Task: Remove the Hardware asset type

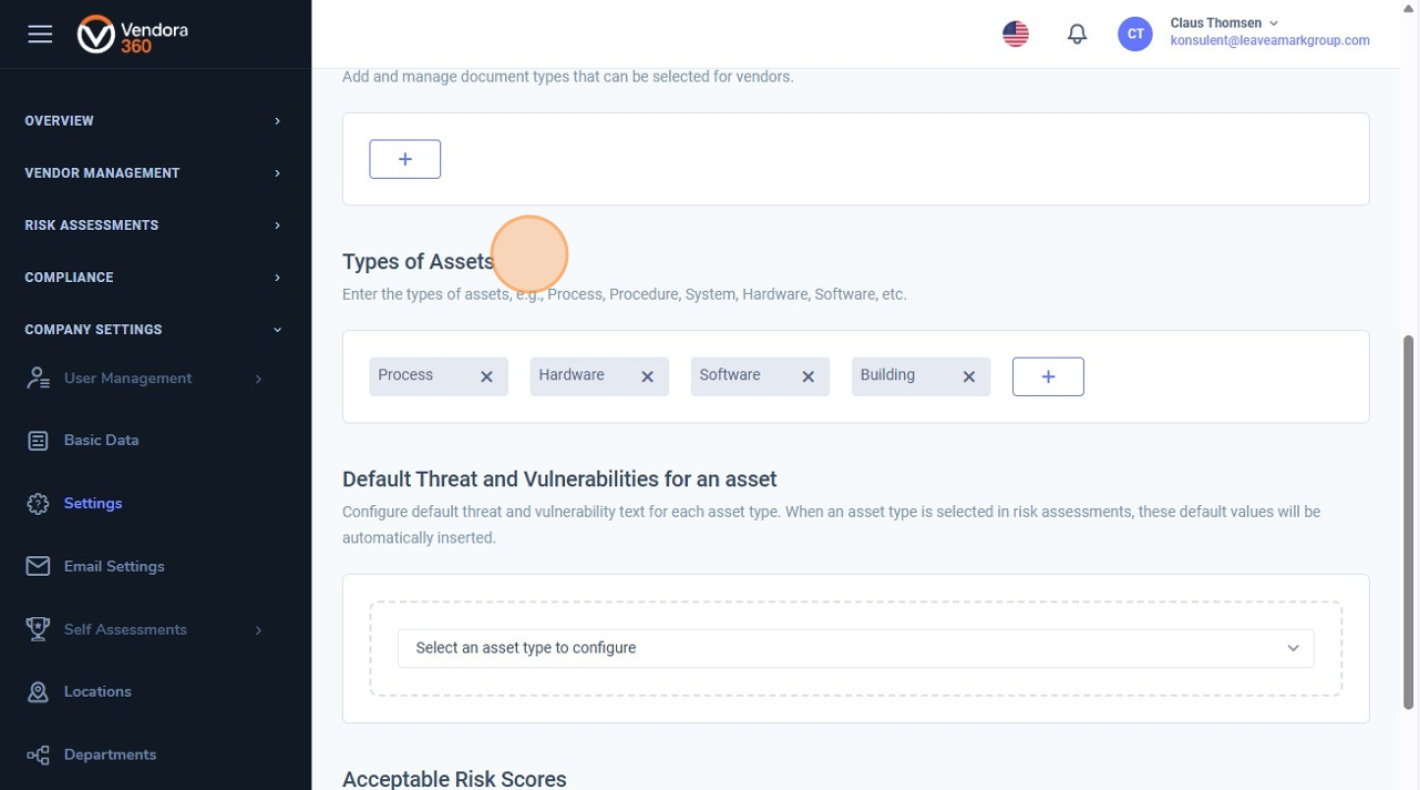Action: pos(647,377)
